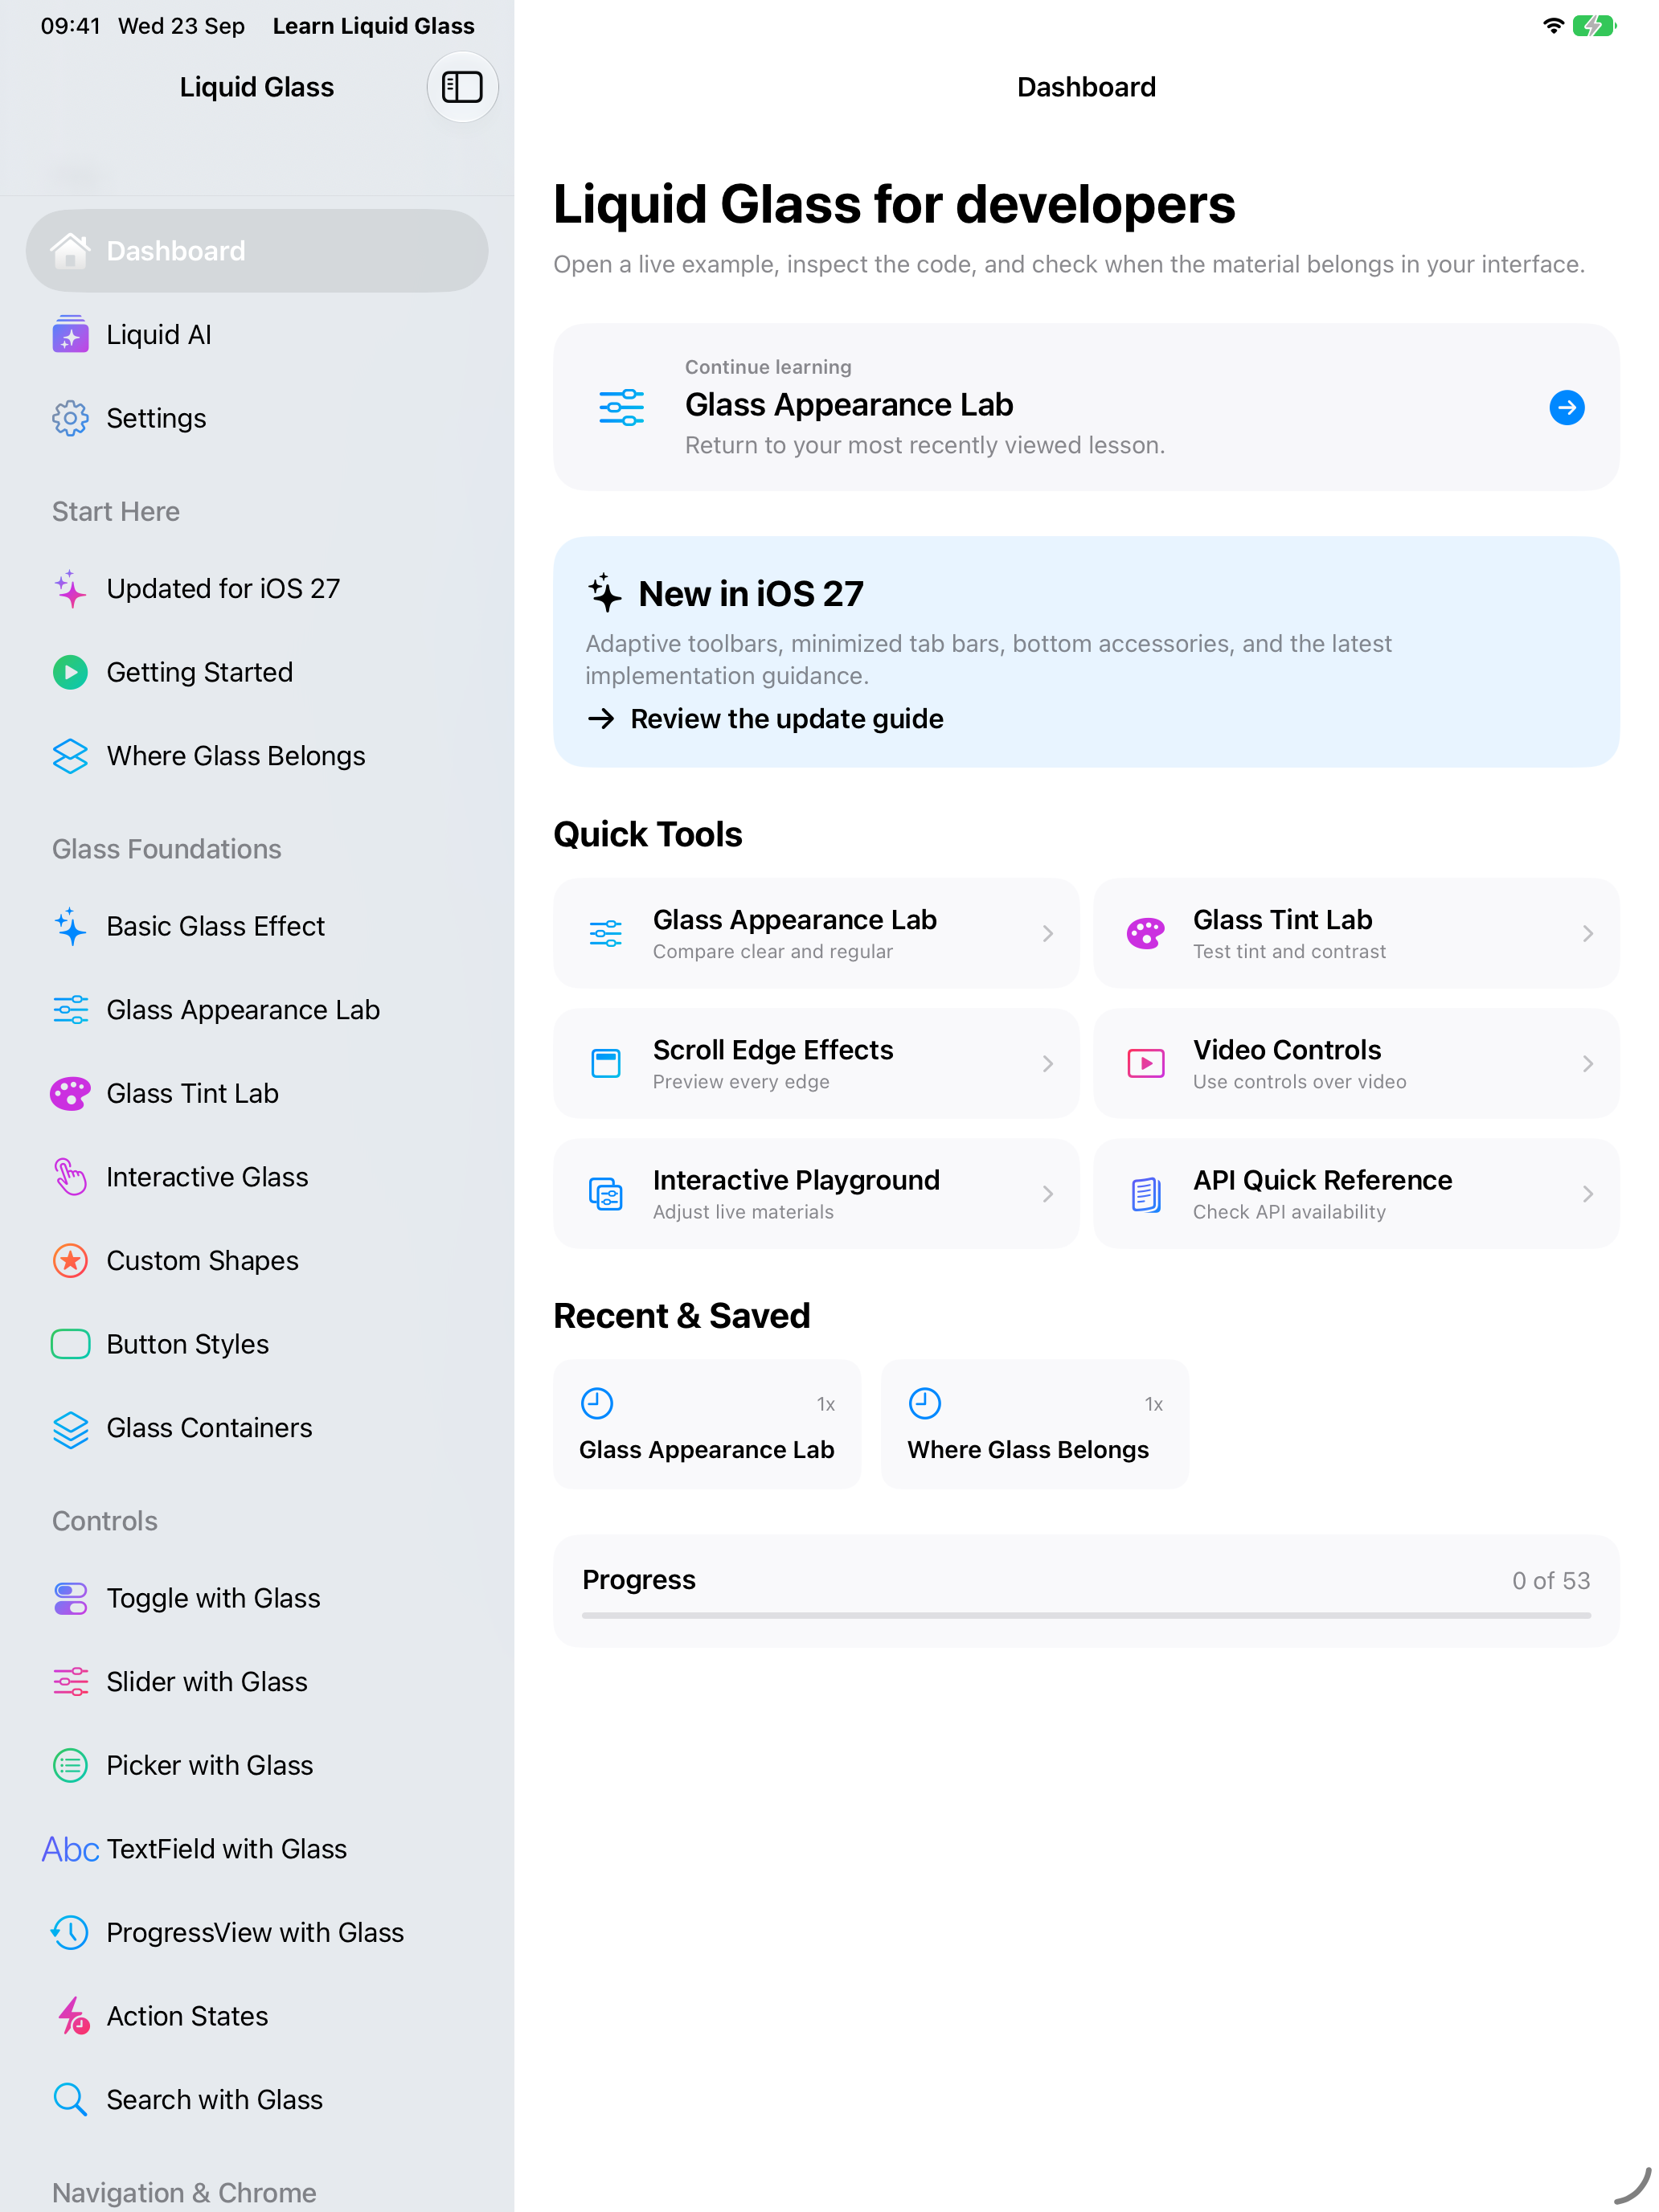Click the Glass Containers stack icon
The image size is (1659, 2212).
pyautogui.click(x=70, y=1429)
